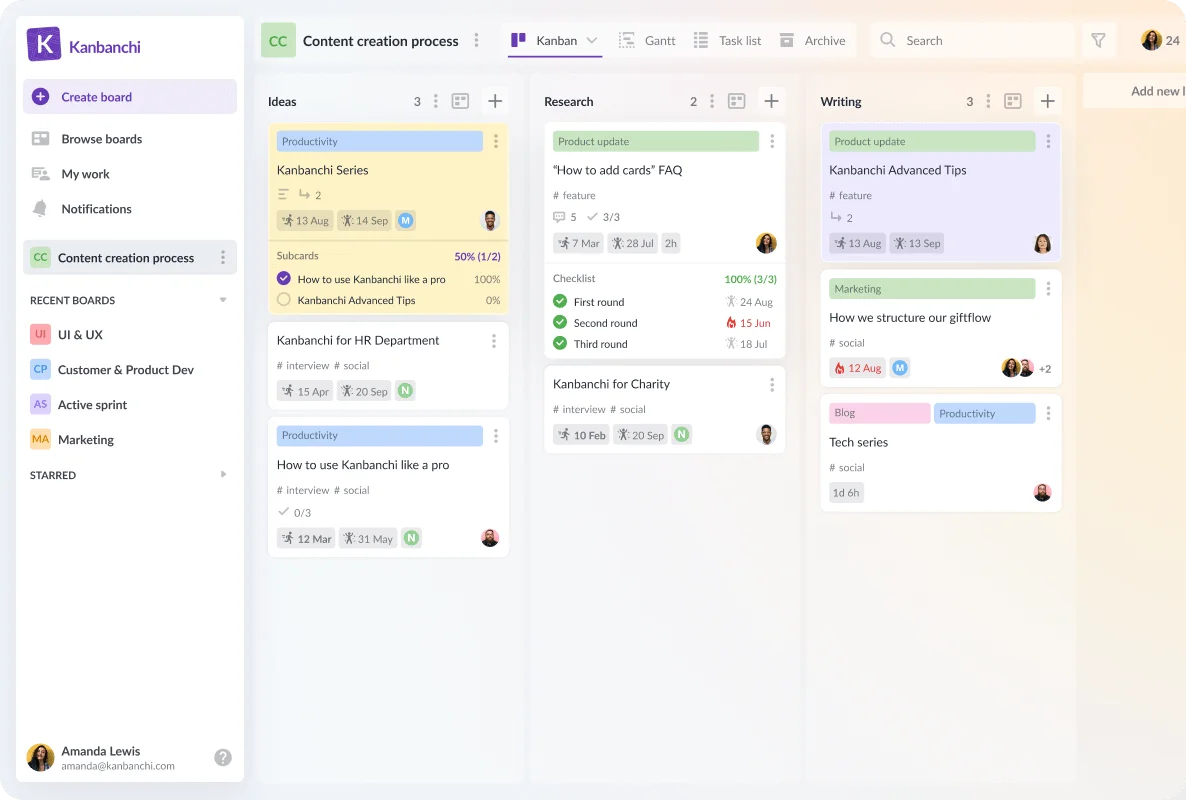Screen dimensions: 1186x800
Task: Click the blue Productivity label on Kanbanchi Series
Action: [x=380, y=141]
